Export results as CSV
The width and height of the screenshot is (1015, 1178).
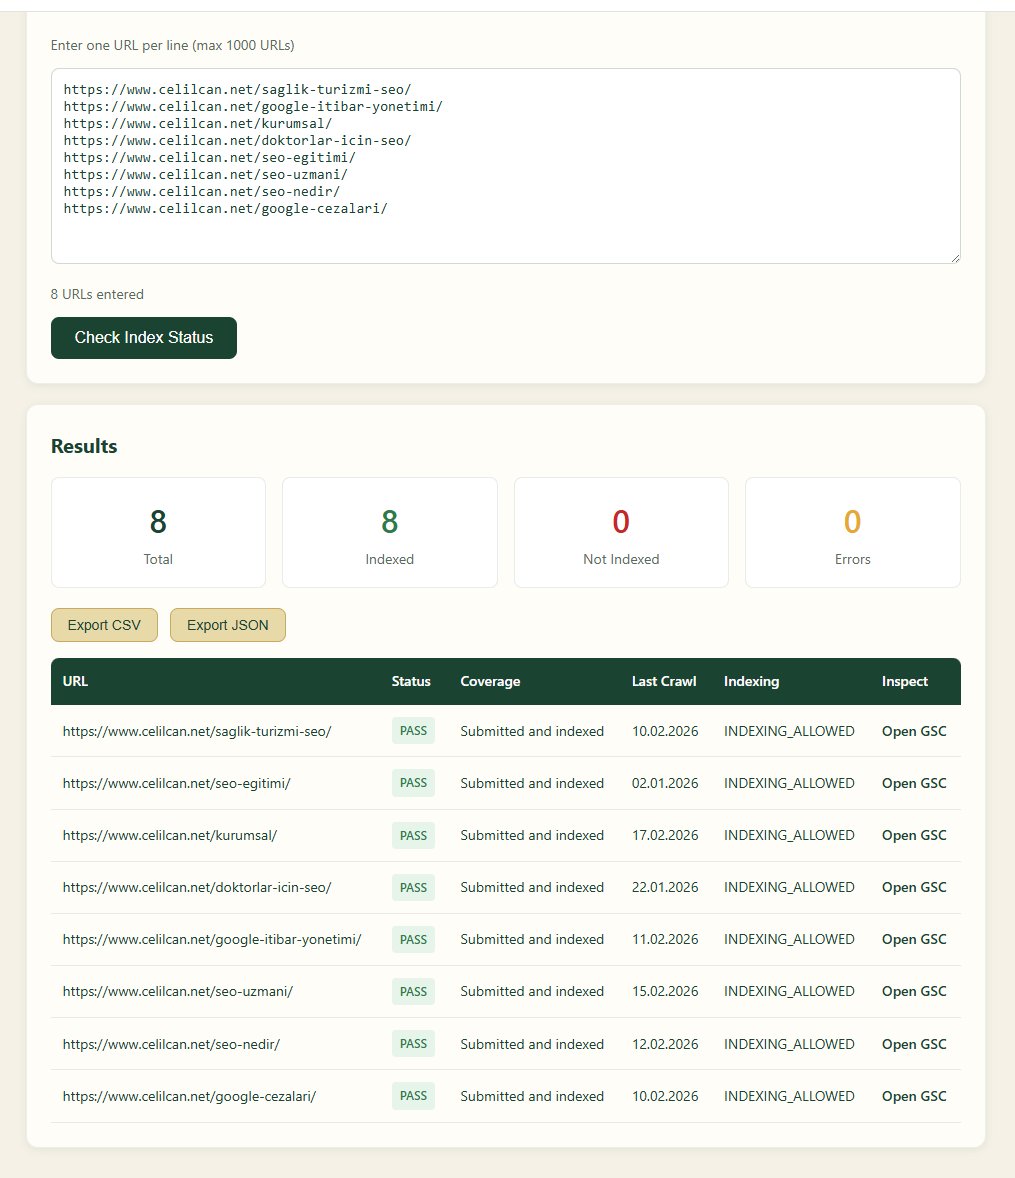point(104,625)
